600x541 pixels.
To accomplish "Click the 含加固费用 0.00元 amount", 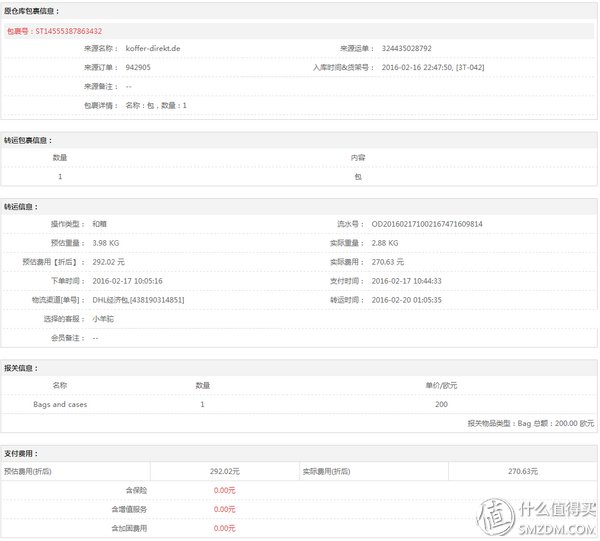I will click(224, 528).
